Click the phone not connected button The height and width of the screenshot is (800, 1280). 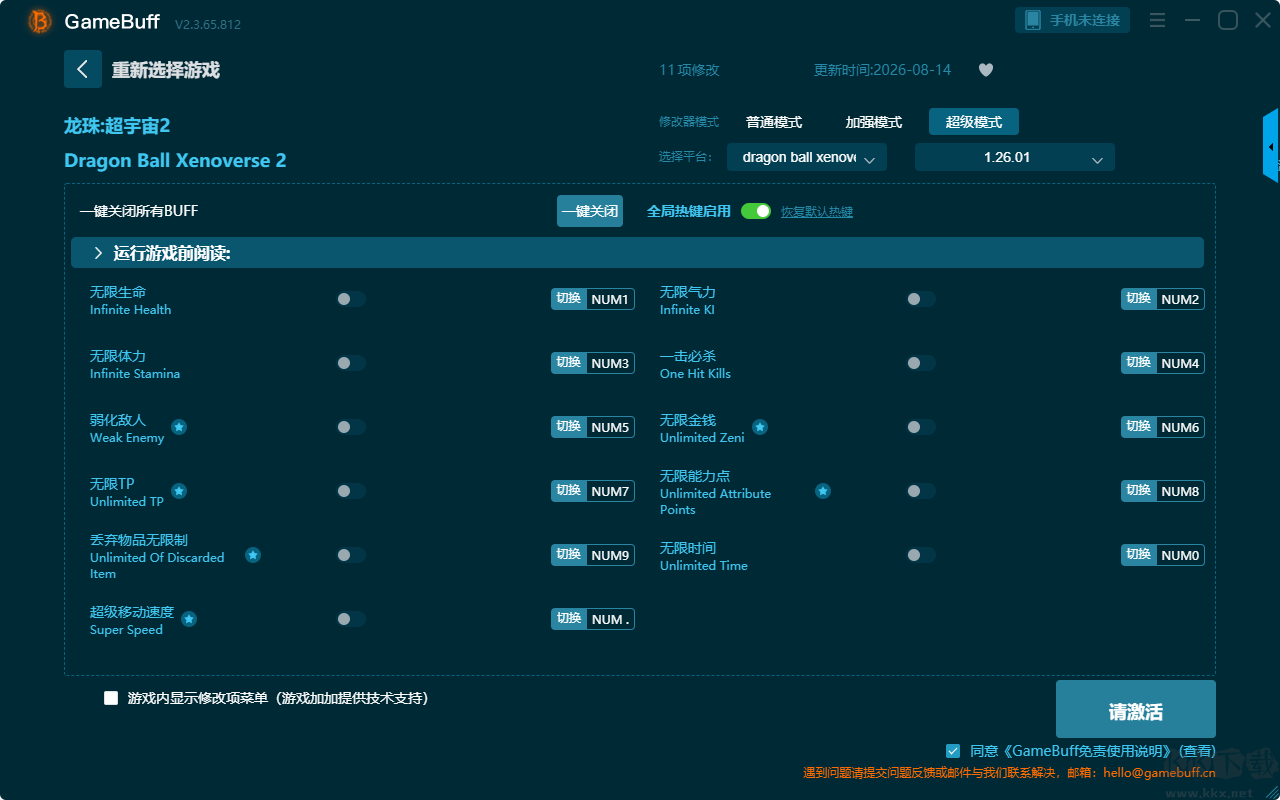(x=1073, y=20)
